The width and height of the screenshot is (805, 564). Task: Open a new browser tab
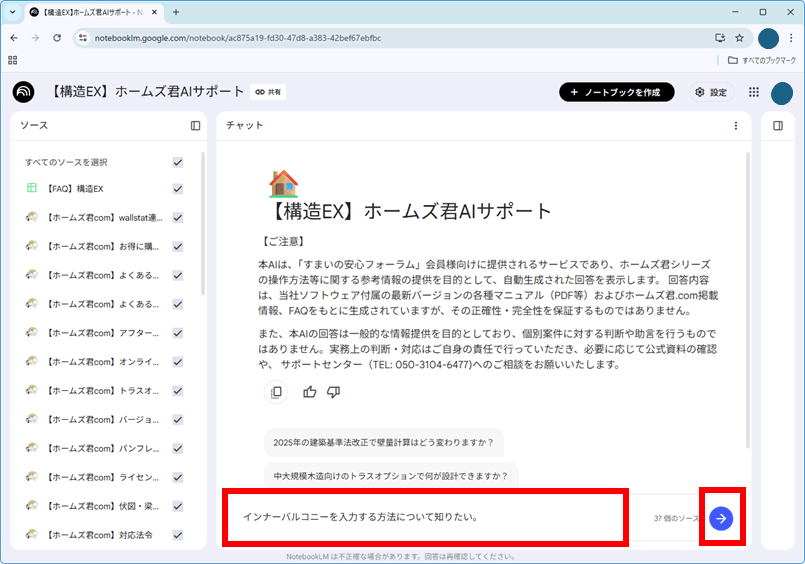click(176, 12)
